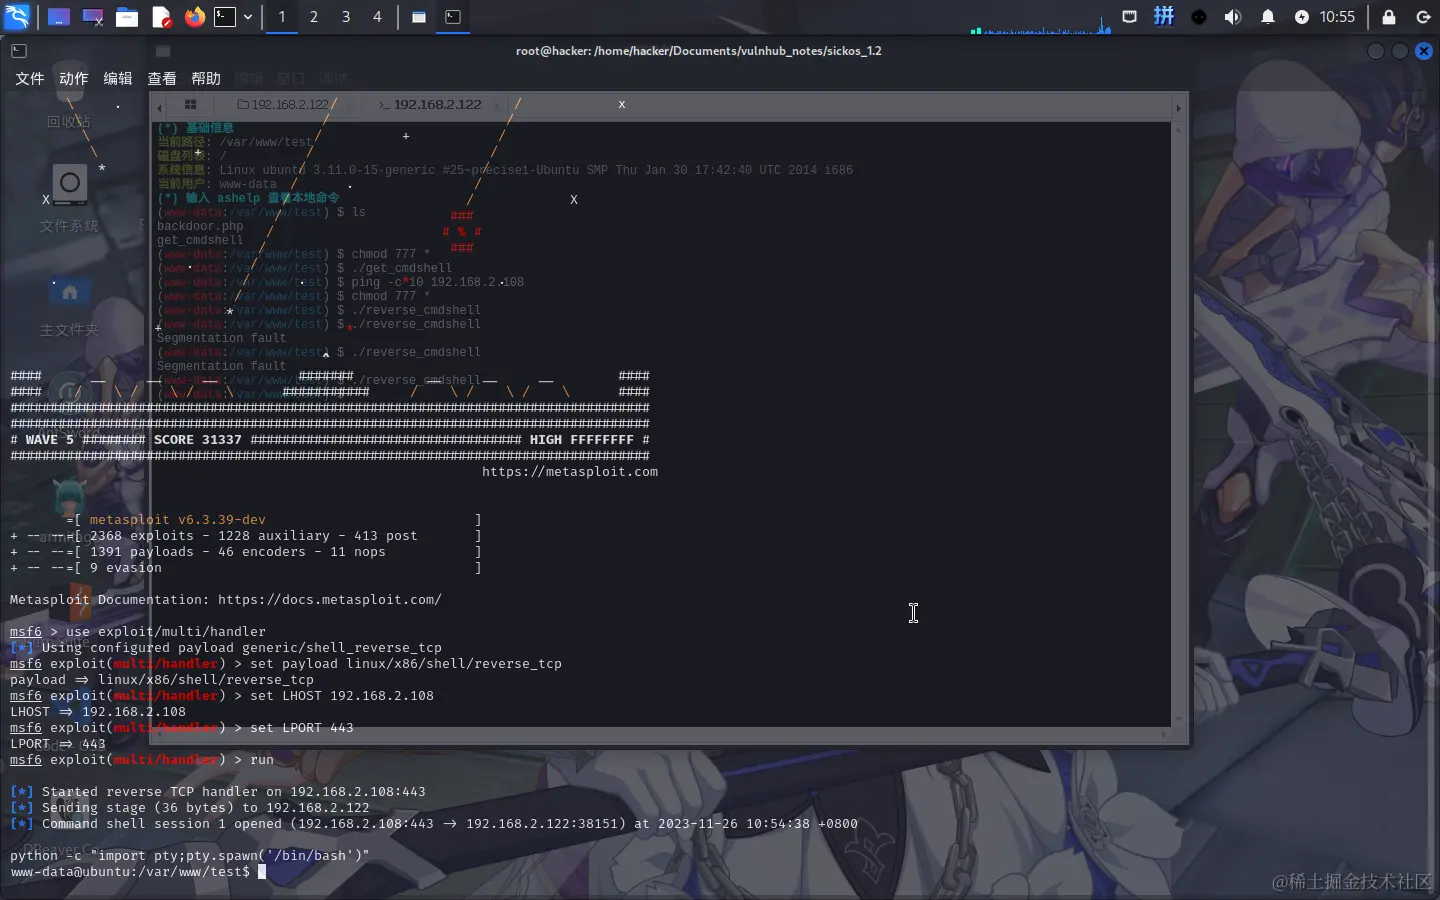1440x900 pixels.
Task: Click the grid home tab in background window
Action: [190, 104]
